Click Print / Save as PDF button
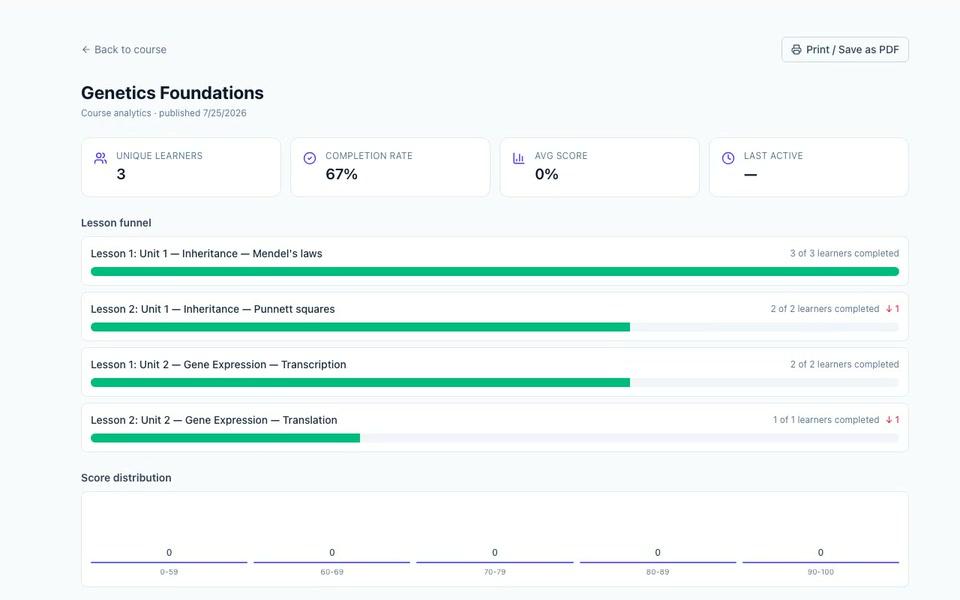 pos(845,50)
